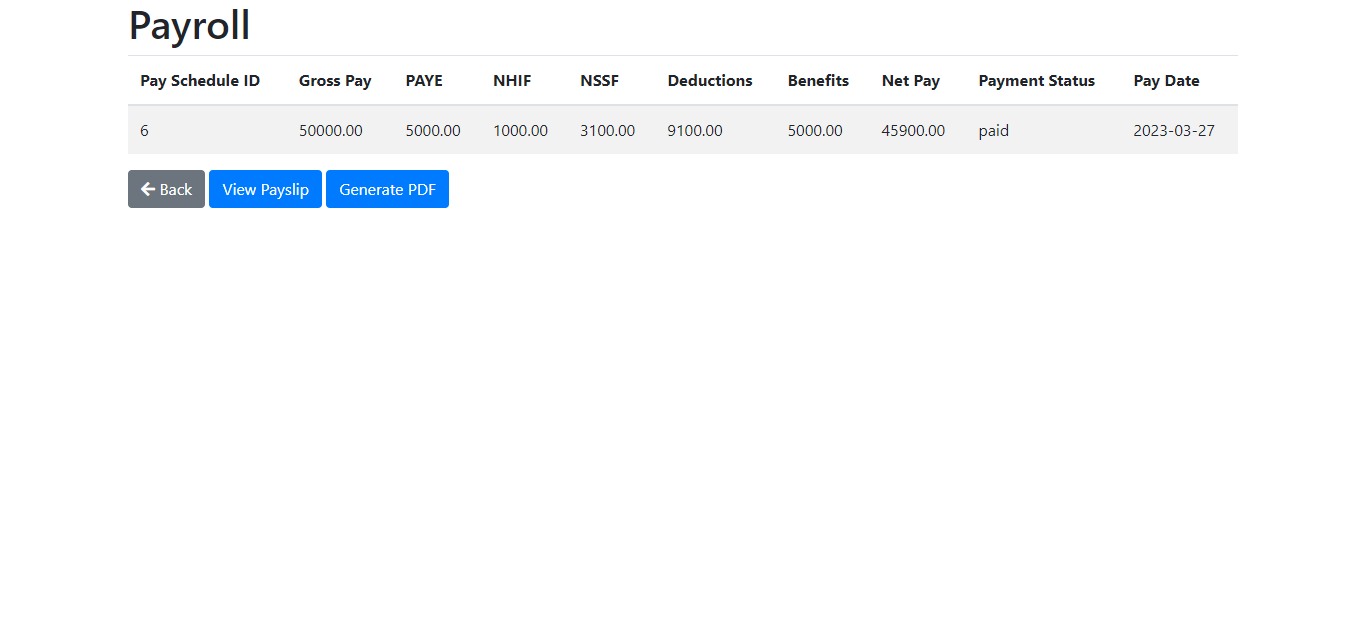Click the paid payment status cell

point(993,130)
